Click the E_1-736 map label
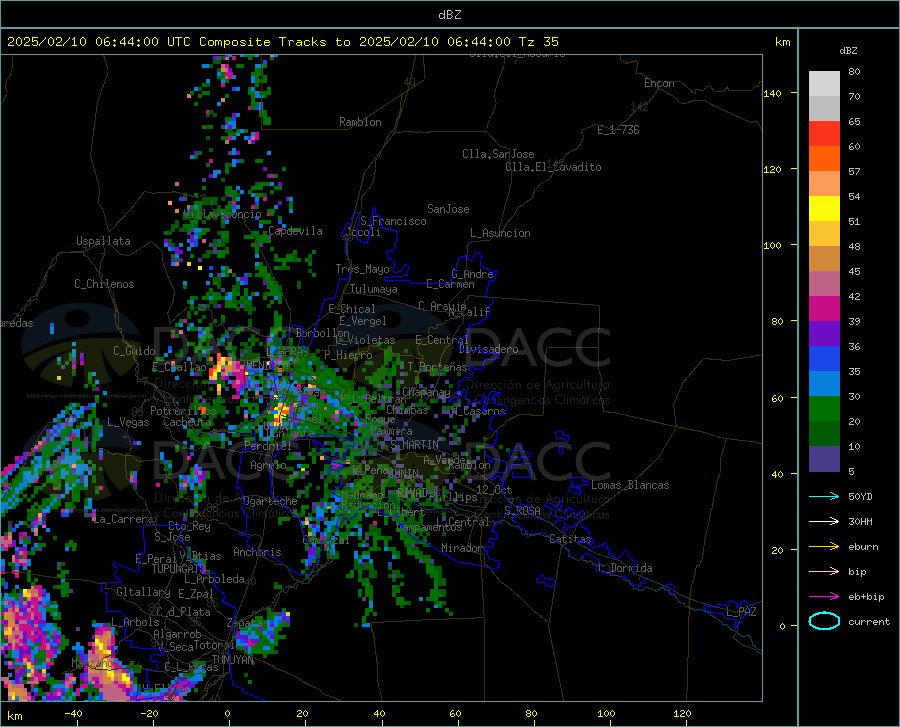 [618, 130]
